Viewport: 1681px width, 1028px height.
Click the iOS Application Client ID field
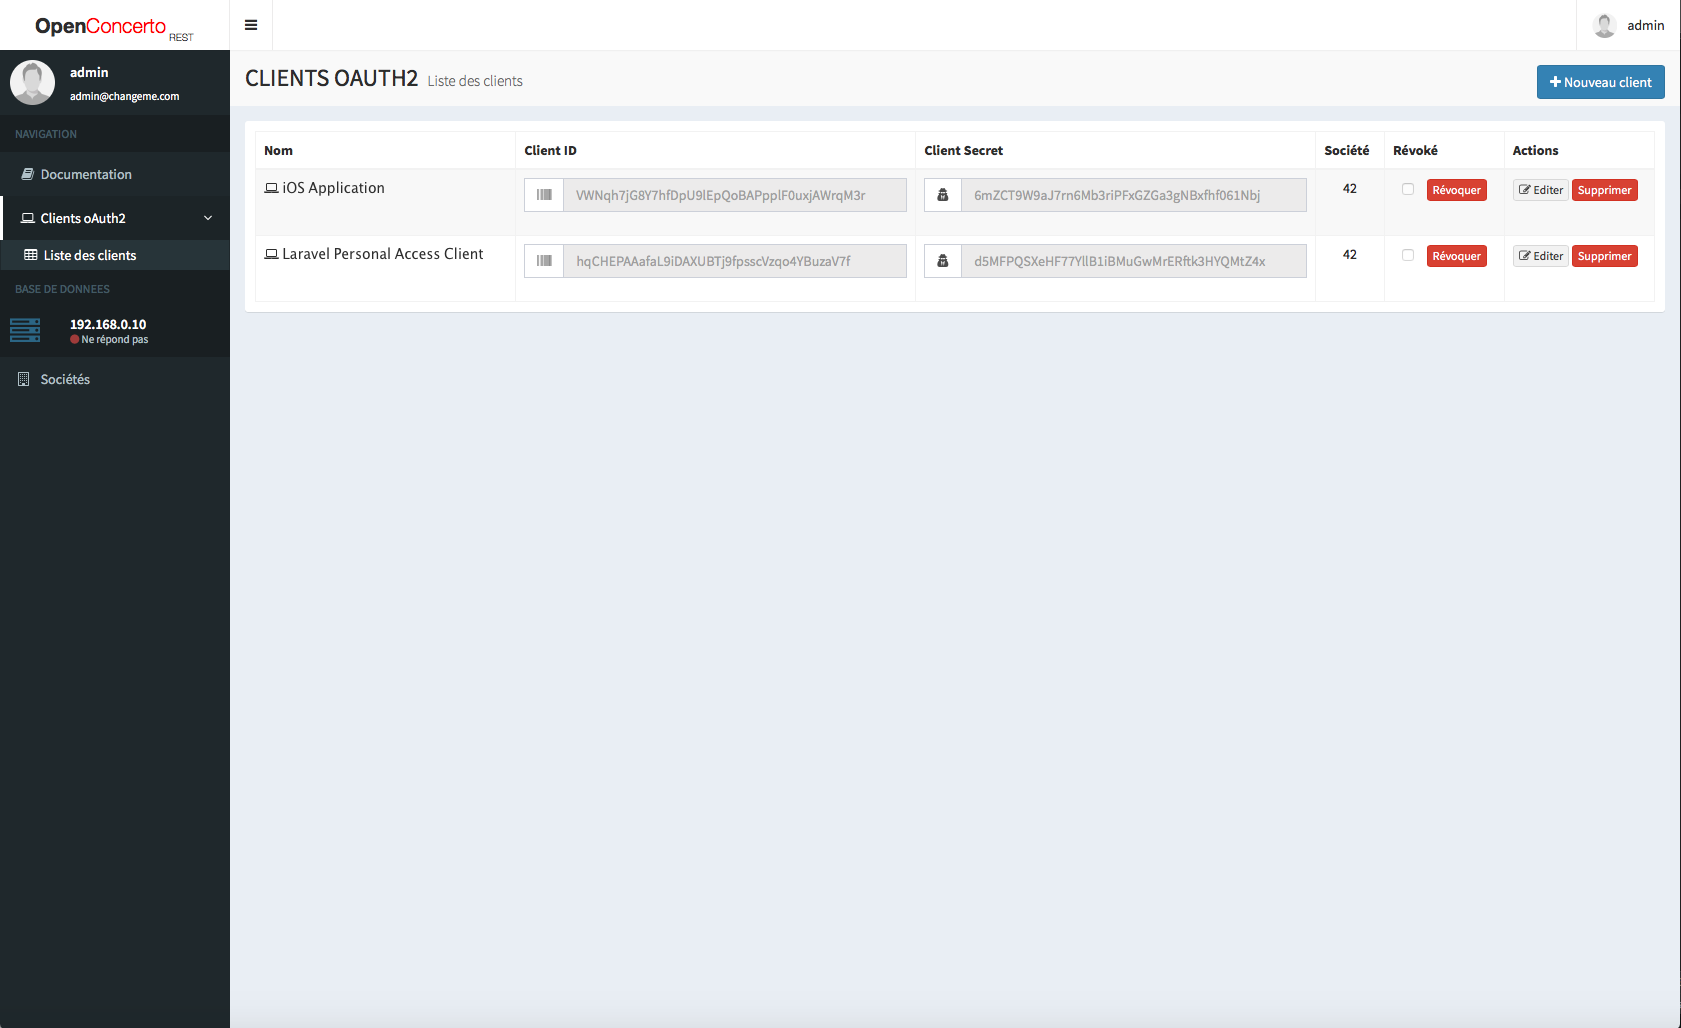pyautogui.click(x=735, y=195)
